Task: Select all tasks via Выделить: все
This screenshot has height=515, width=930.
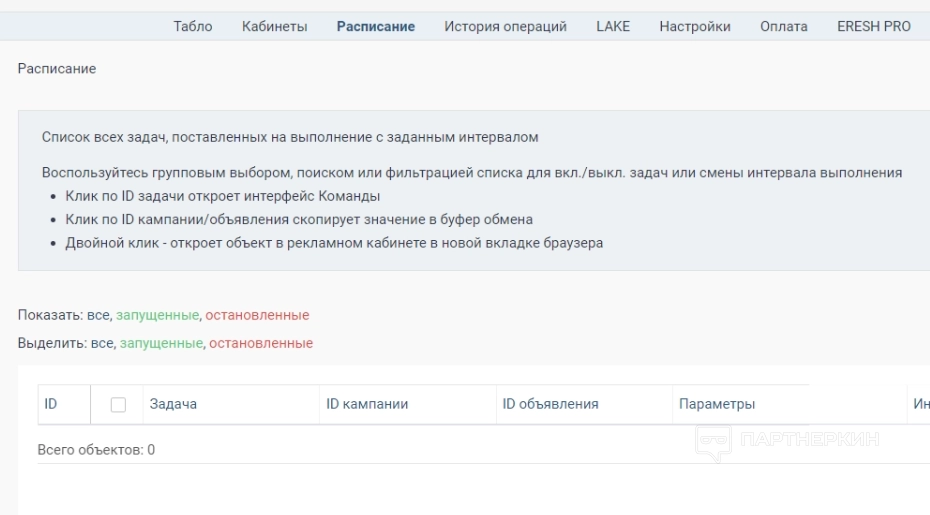Action: point(104,343)
